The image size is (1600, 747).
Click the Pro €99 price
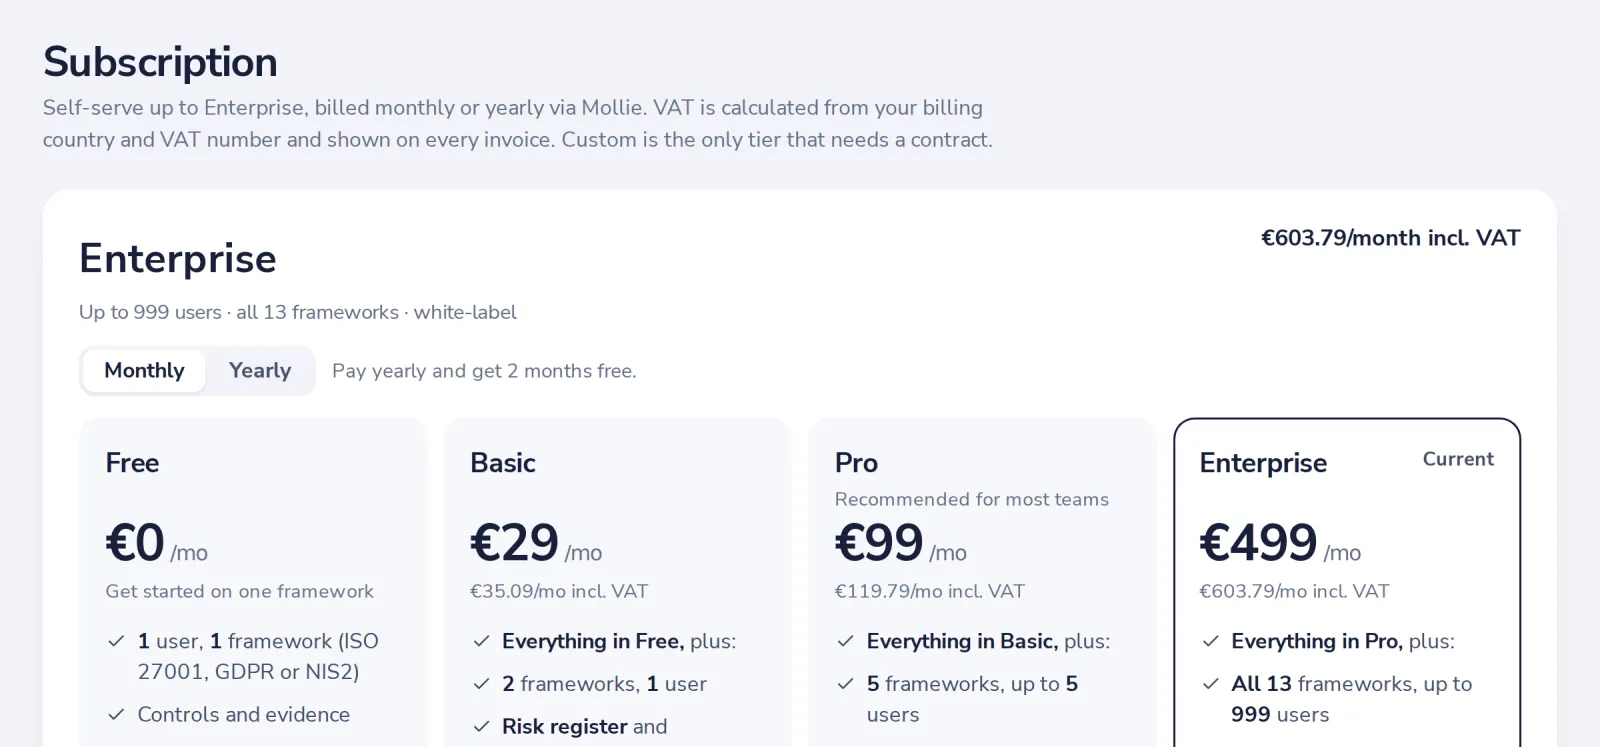click(879, 543)
